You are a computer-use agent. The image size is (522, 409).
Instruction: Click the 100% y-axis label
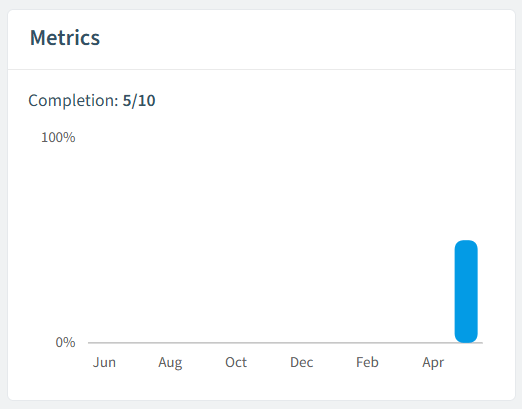(x=58, y=137)
